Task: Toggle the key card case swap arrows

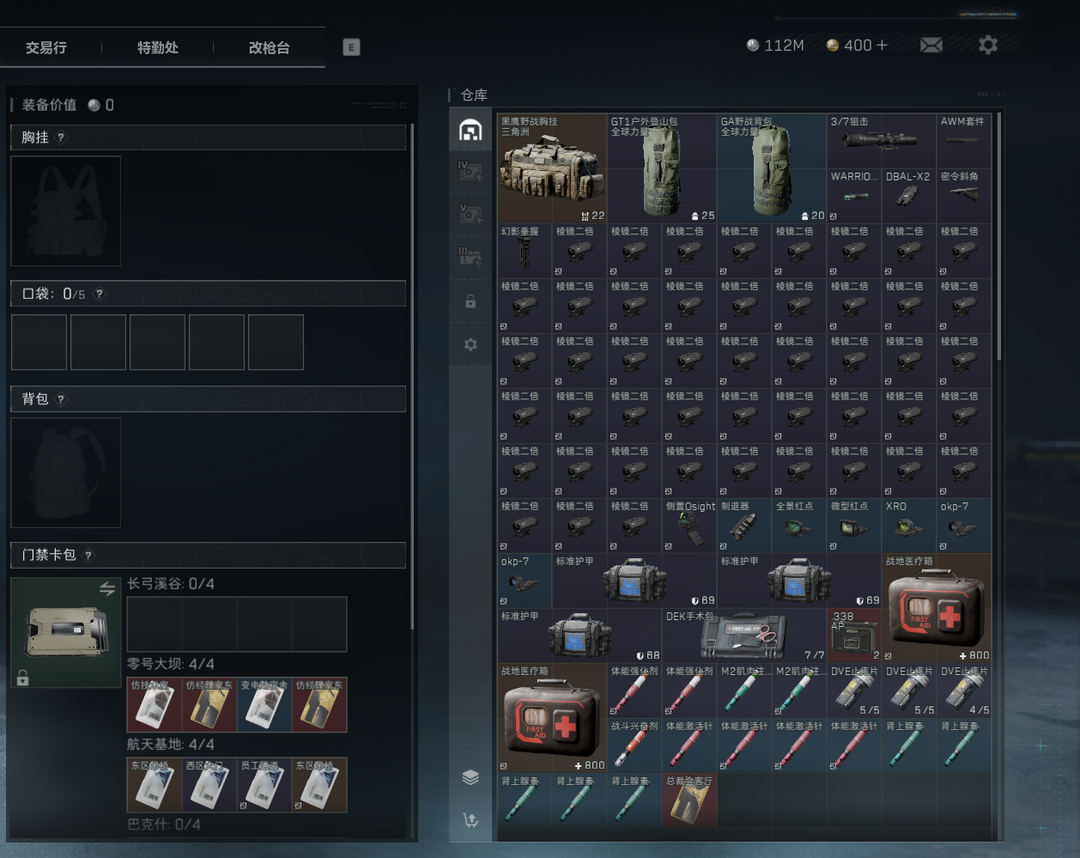Action: pyautogui.click(x=107, y=590)
